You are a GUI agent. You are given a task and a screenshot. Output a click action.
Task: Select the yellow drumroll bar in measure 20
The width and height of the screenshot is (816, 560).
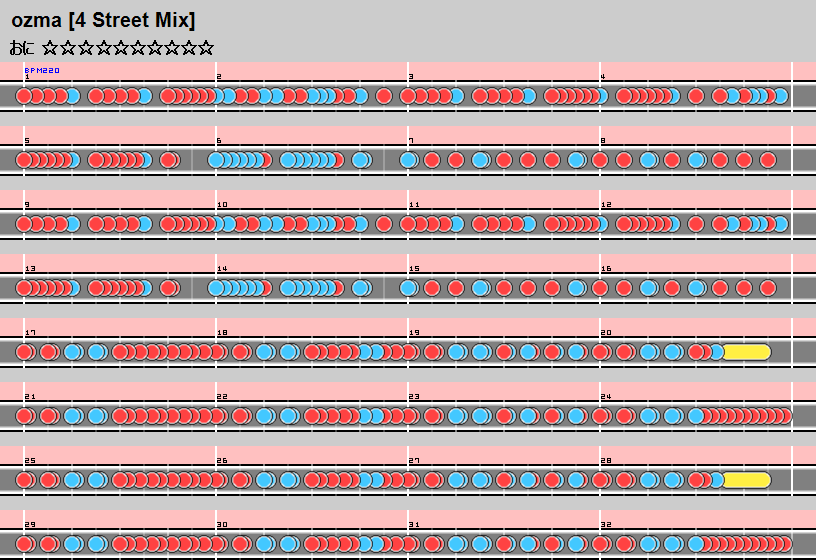[747, 352]
